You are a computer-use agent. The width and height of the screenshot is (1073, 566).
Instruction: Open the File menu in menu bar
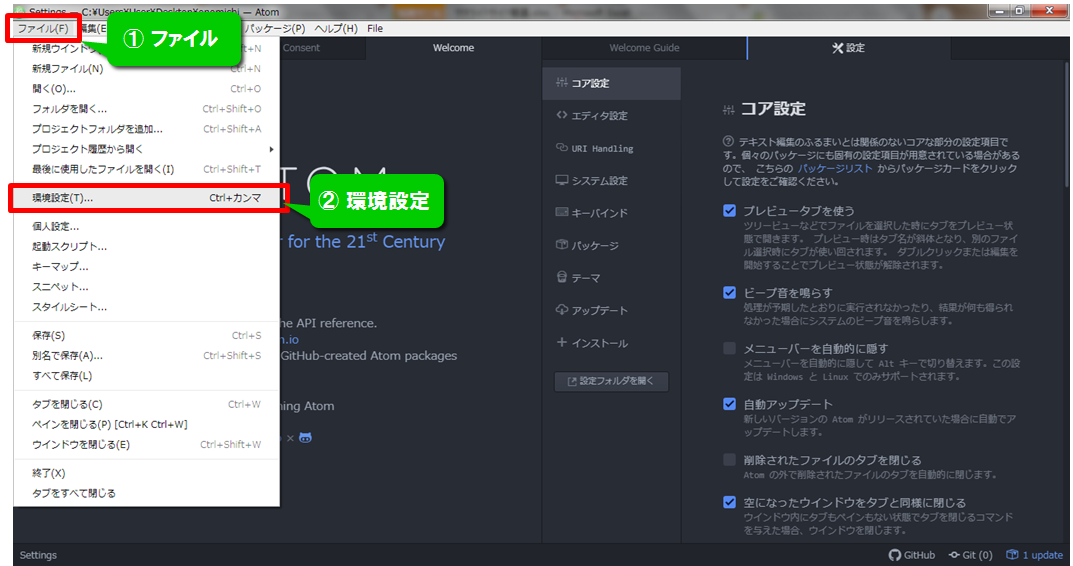[375, 29]
